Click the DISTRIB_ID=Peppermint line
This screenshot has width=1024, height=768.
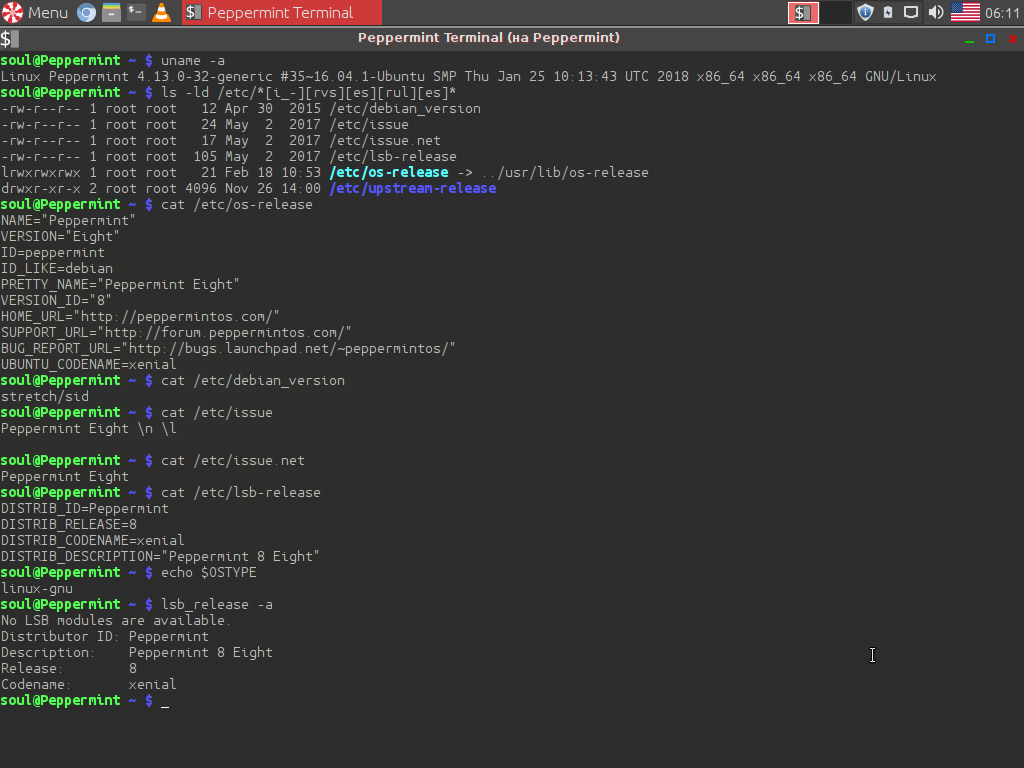pos(85,509)
